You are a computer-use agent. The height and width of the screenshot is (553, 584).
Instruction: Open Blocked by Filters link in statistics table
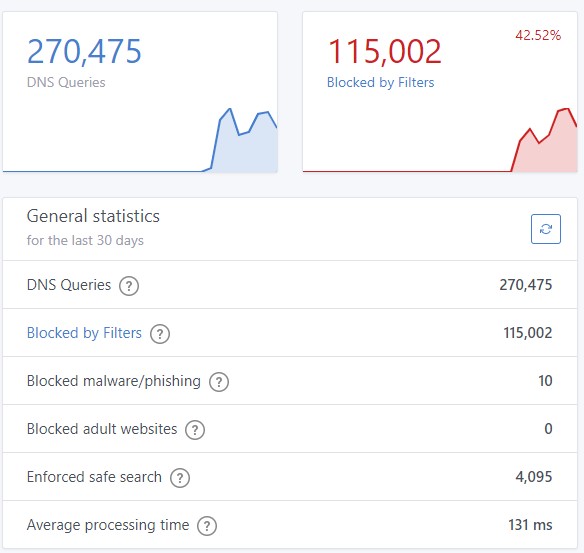pos(84,333)
